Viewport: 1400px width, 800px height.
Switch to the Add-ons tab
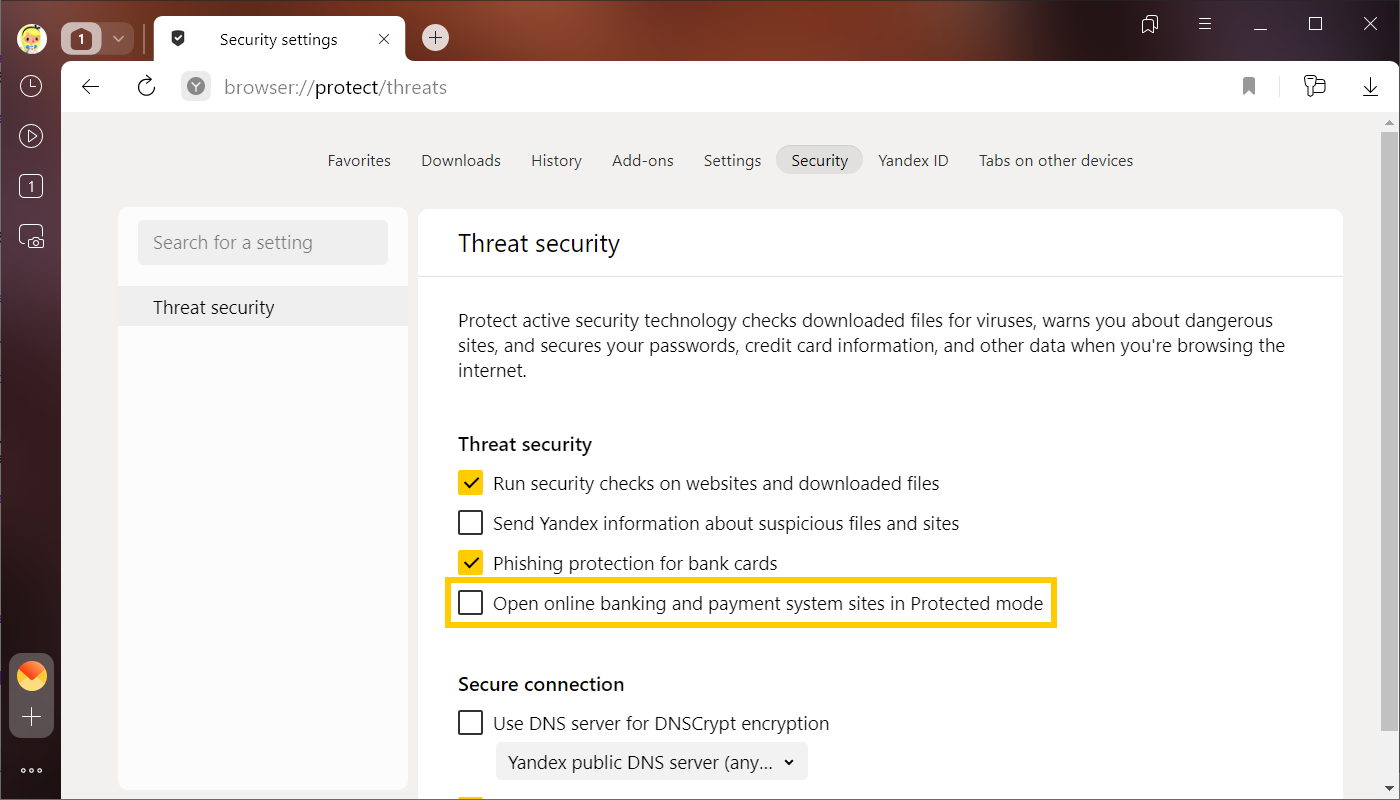643,160
